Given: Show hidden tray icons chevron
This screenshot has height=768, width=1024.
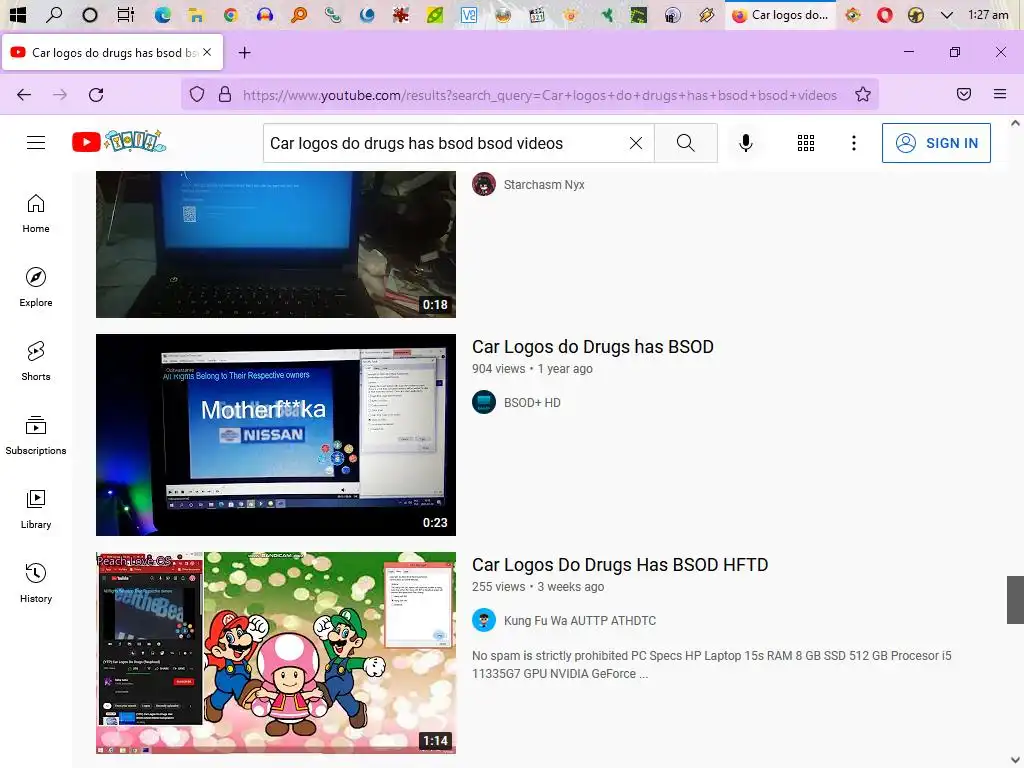Looking at the screenshot, I should 946,14.
